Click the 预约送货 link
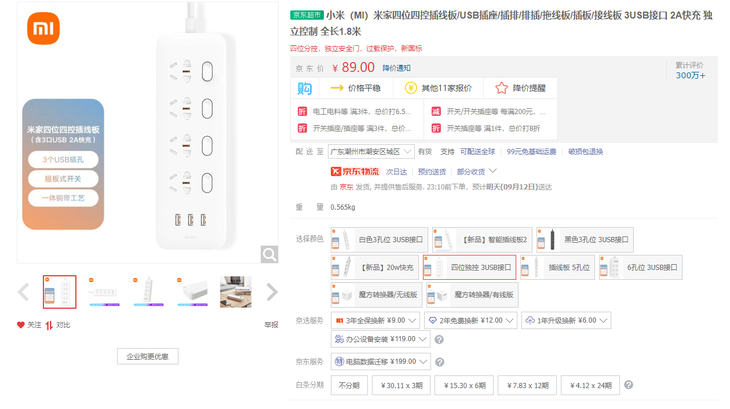The width and height of the screenshot is (730, 409). [x=432, y=172]
